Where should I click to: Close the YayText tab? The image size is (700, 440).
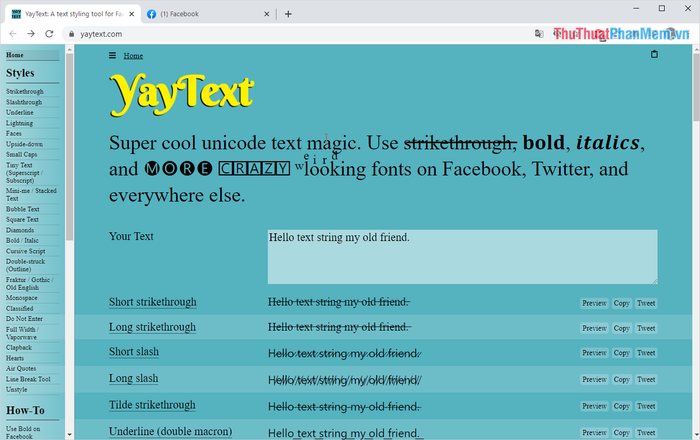(x=132, y=14)
